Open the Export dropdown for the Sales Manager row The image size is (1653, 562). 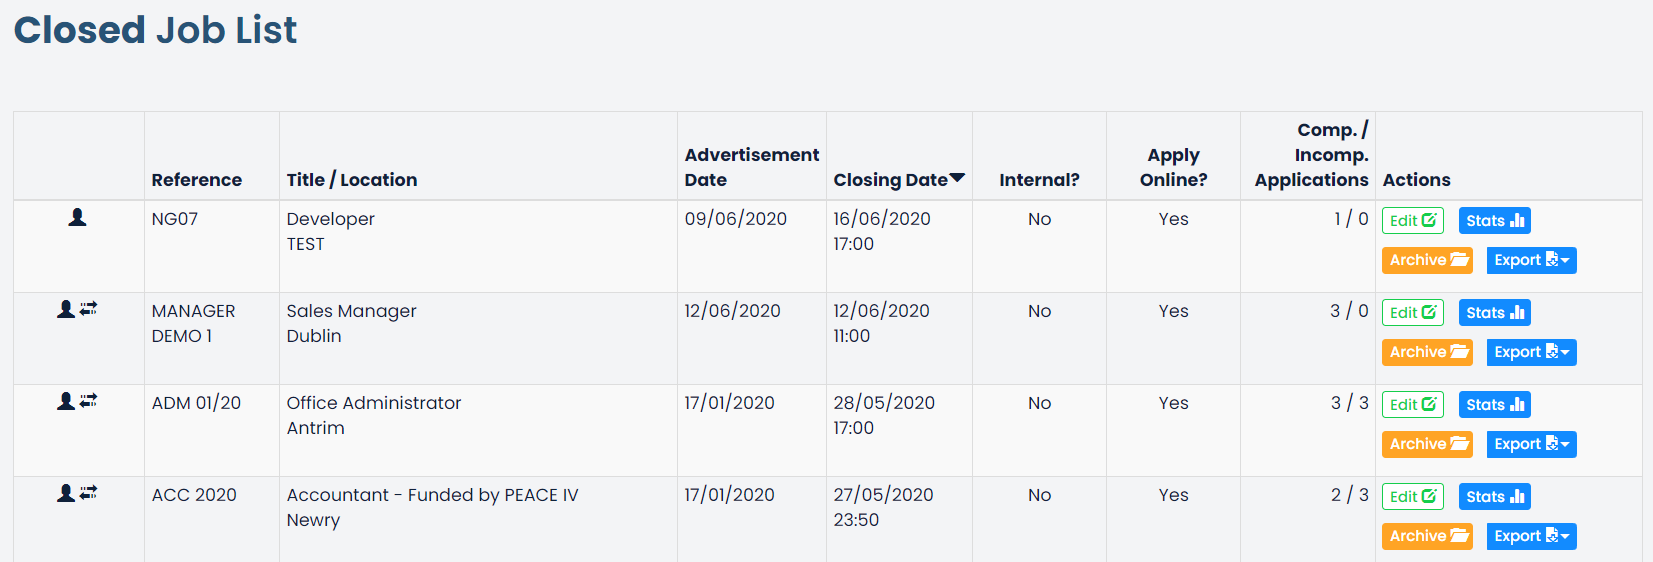coord(1532,352)
